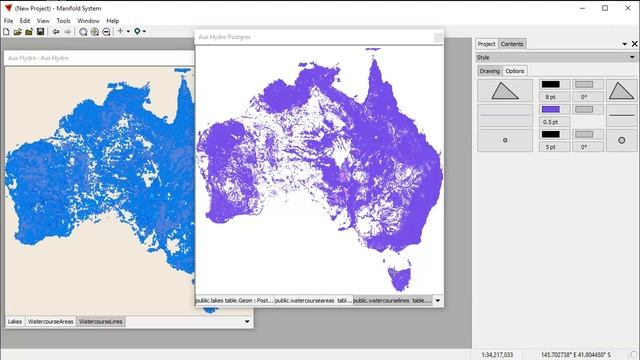Click the black area stroke color swatch
The height and width of the screenshot is (360, 640).
(x=550, y=84)
